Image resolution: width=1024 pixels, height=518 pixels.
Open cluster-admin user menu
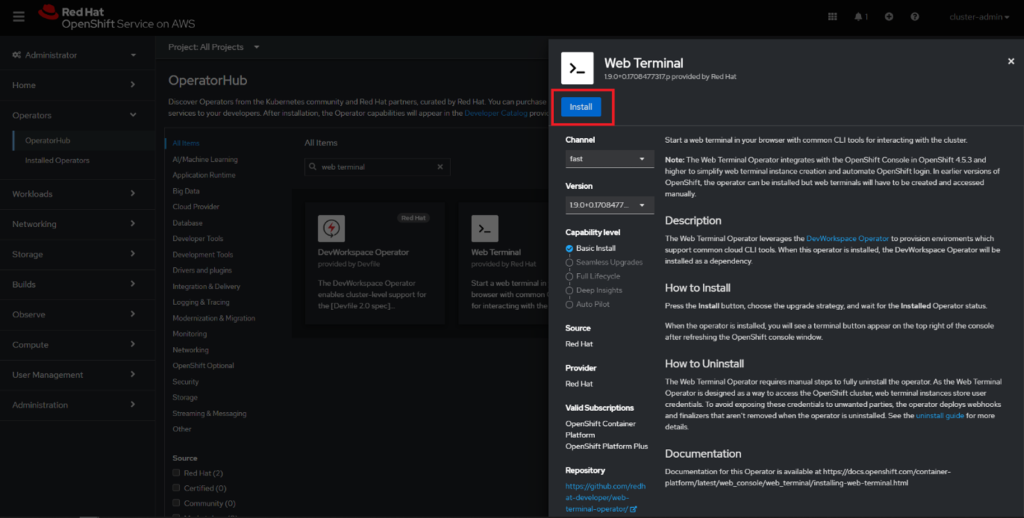point(979,17)
